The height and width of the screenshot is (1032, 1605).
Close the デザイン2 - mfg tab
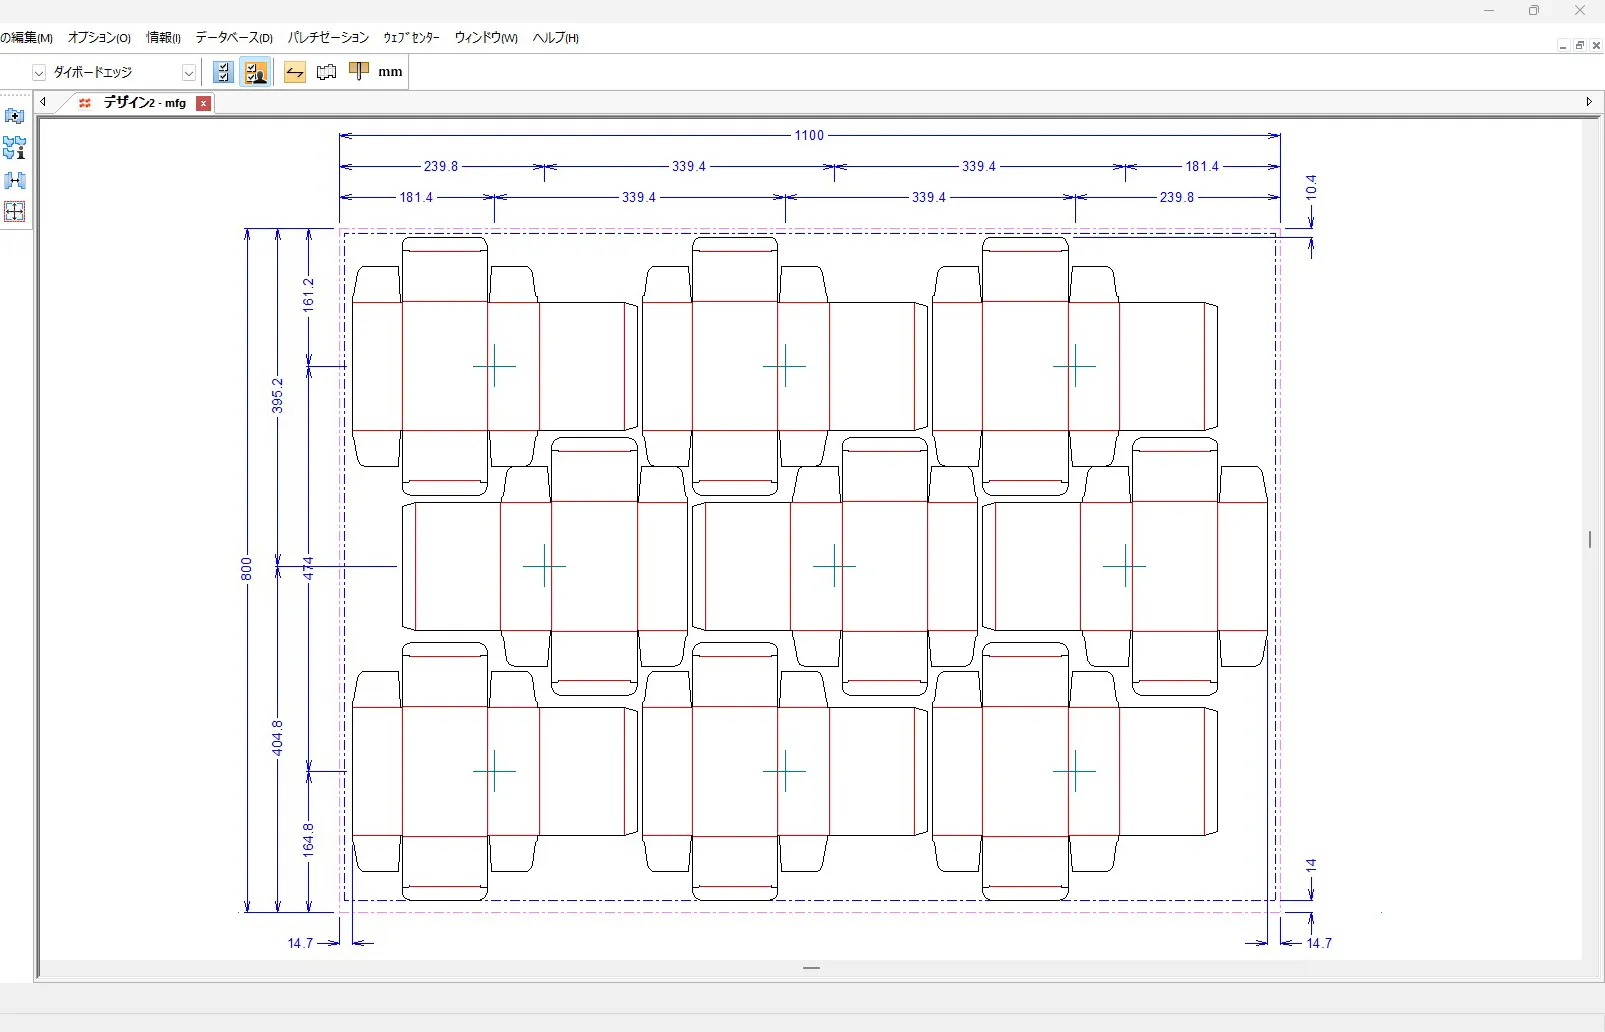(x=203, y=103)
